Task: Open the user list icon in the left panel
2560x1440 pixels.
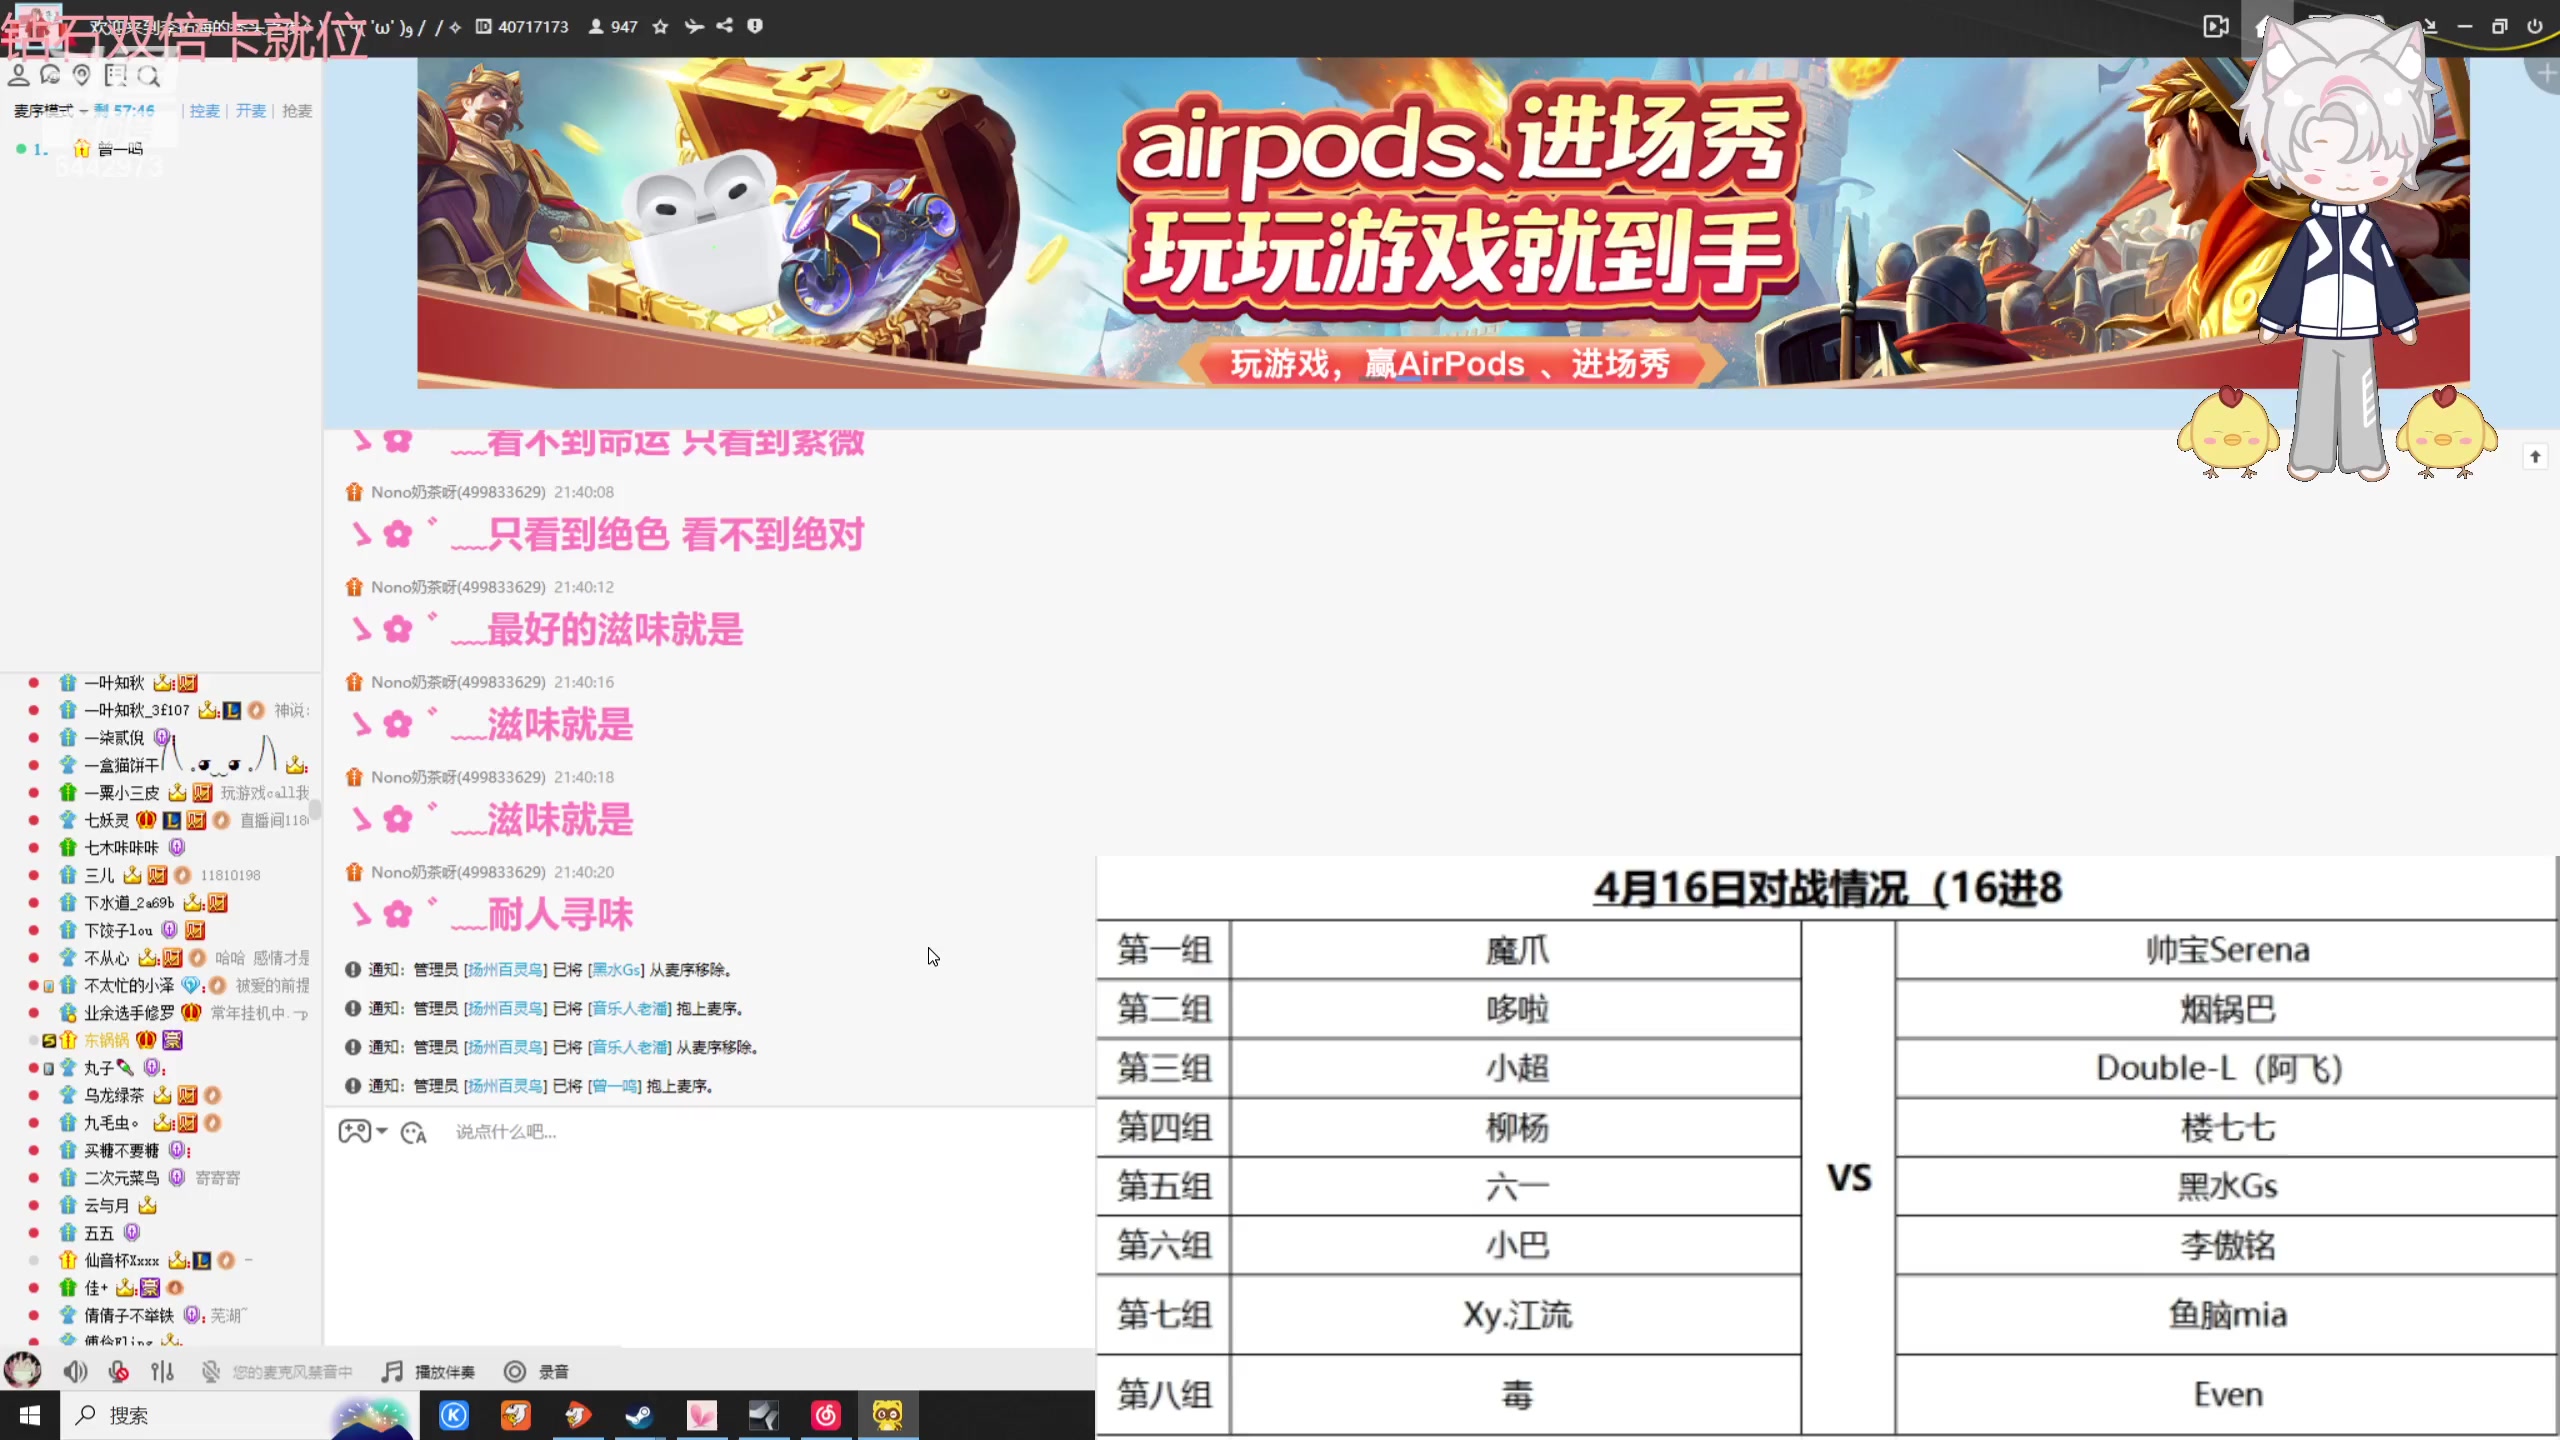Action: pos(18,75)
